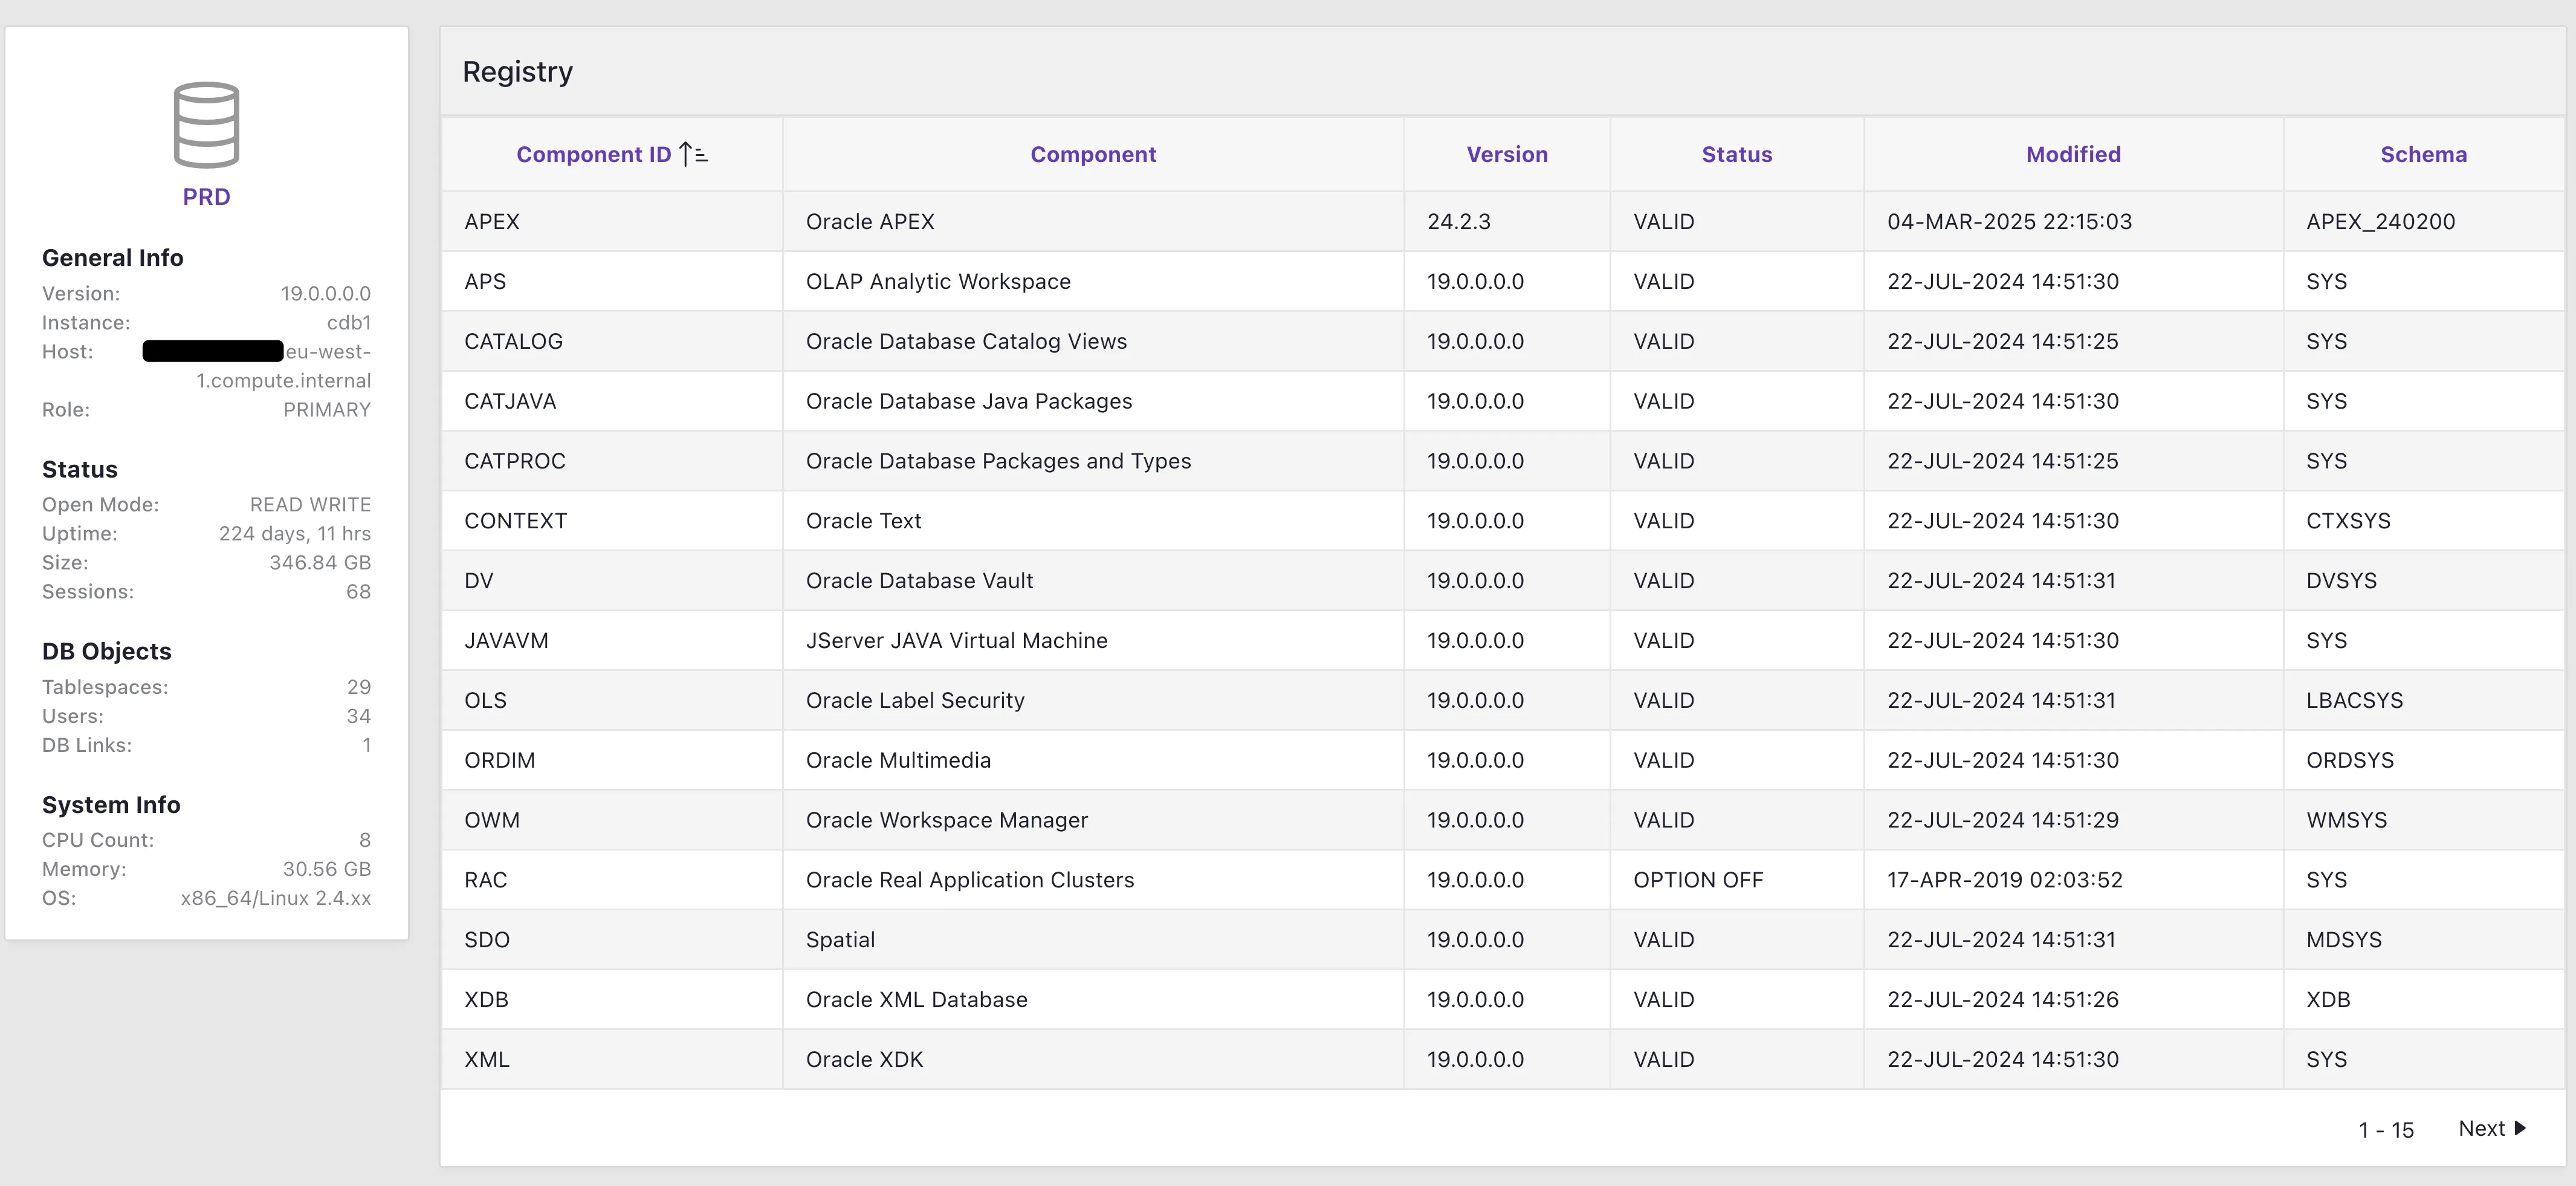
Task: Click Oracle Database Packages and Types cell
Action: (x=1093, y=461)
